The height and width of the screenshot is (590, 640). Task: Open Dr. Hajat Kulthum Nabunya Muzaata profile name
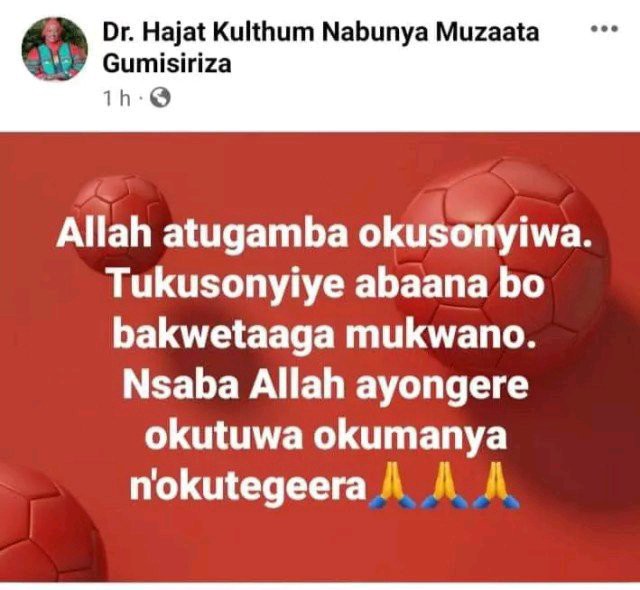(x=320, y=33)
